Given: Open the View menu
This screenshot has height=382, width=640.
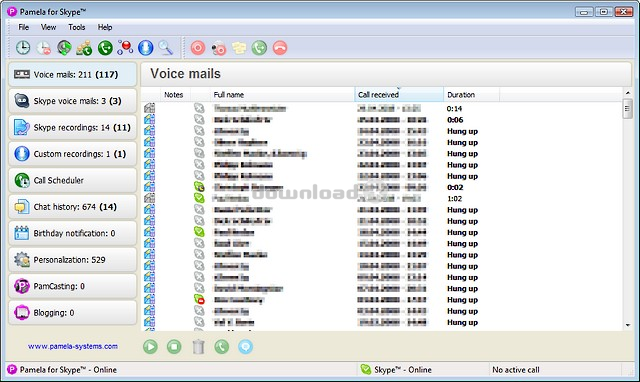Looking at the screenshot, I should click(x=48, y=27).
